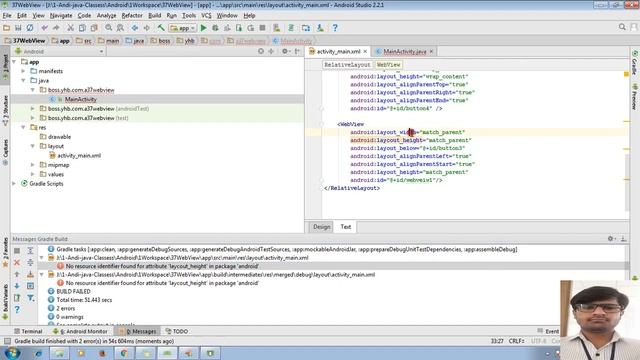640x360 pixels.
Task: Click the filter icon in Messages panel
Action: [x=31, y=298]
